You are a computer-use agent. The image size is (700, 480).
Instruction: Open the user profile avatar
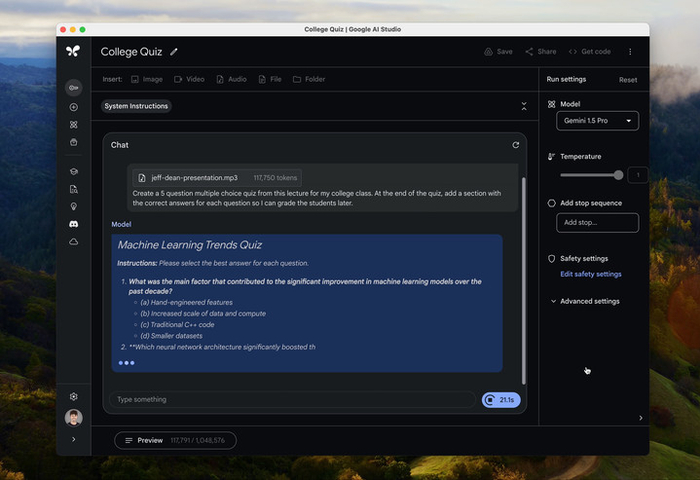(x=74, y=417)
